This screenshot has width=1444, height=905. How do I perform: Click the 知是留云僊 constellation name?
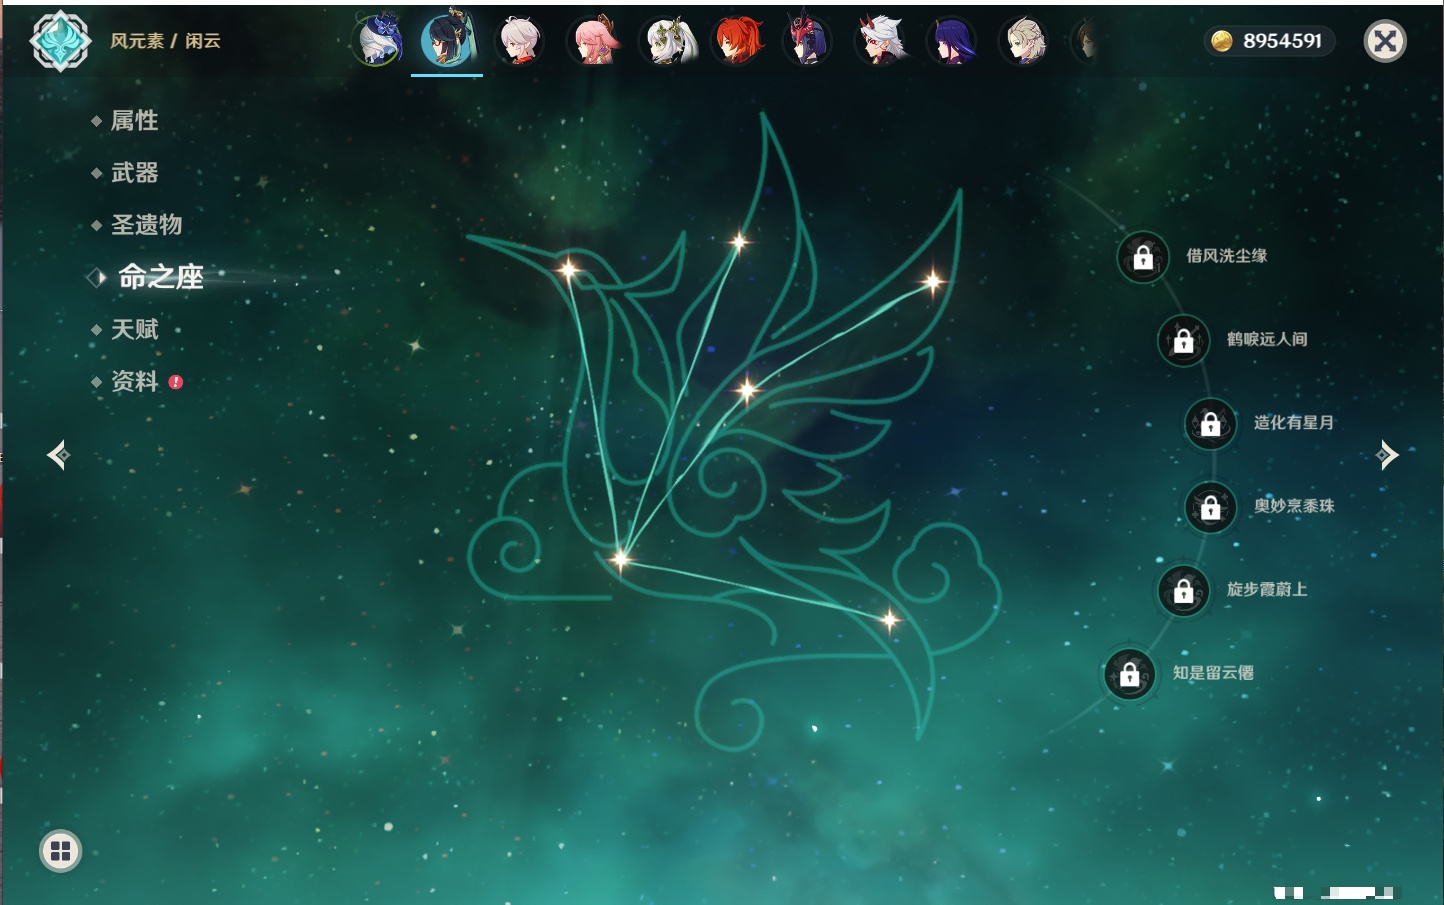pyautogui.click(x=1213, y=673)
